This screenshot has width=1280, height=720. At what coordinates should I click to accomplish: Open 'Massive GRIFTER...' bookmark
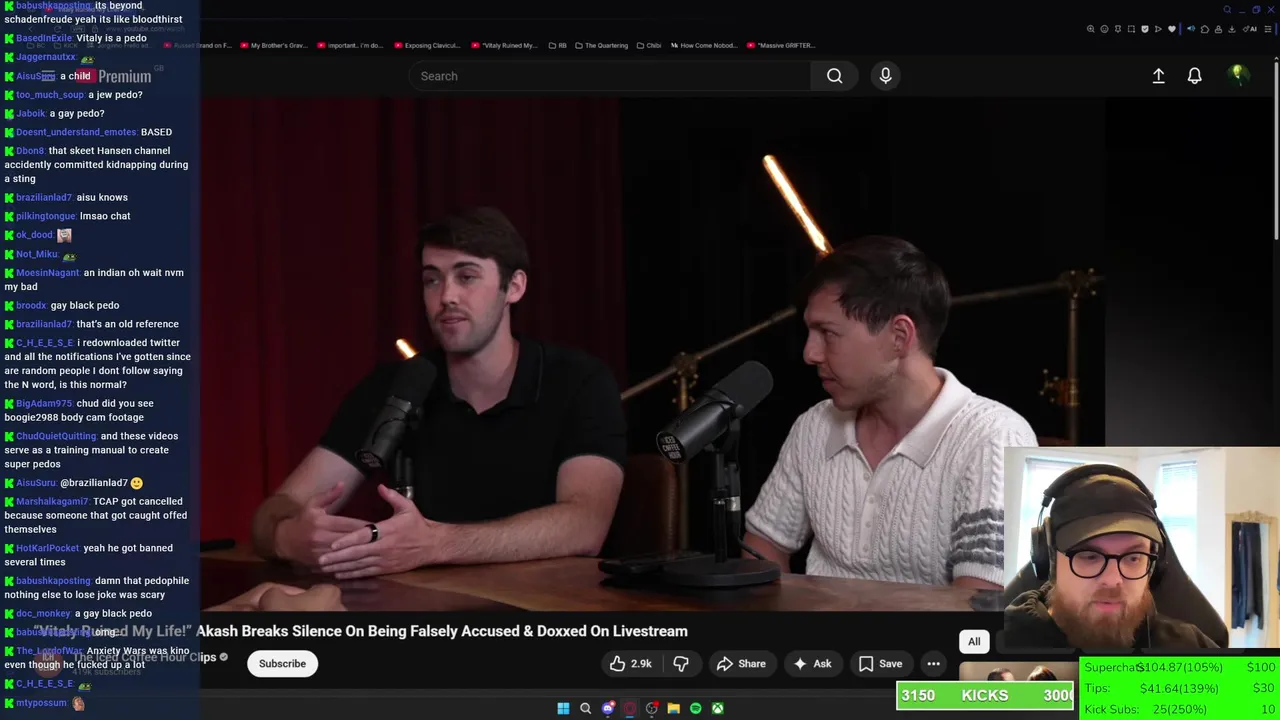tap(781, 45)
